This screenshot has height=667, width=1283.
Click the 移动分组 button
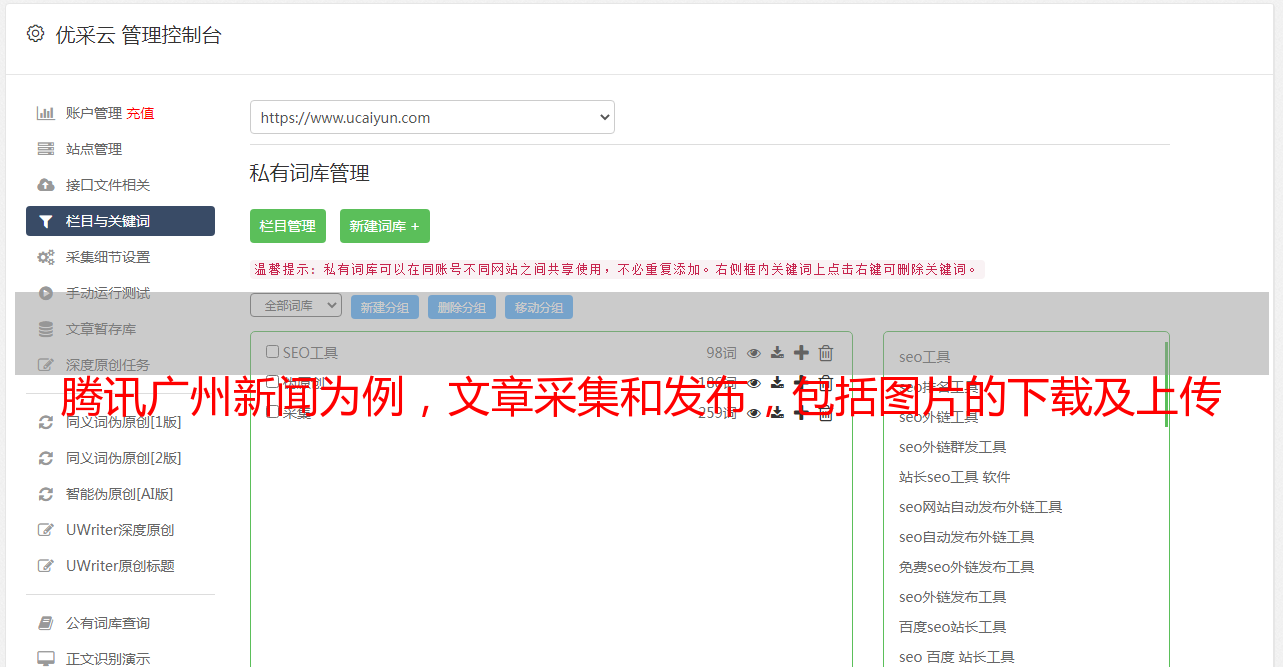[539, 307]
